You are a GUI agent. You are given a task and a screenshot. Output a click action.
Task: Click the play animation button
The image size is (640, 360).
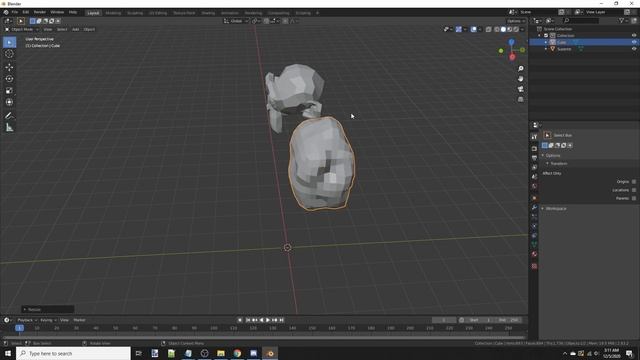coord(268,320)
